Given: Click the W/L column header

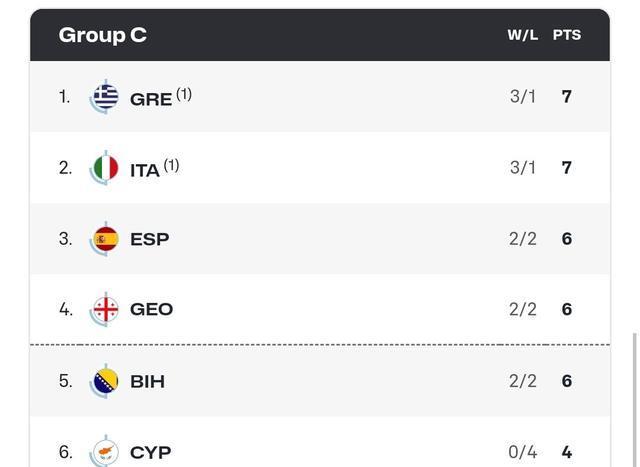Looking at the screenshot, I should 522,35.
